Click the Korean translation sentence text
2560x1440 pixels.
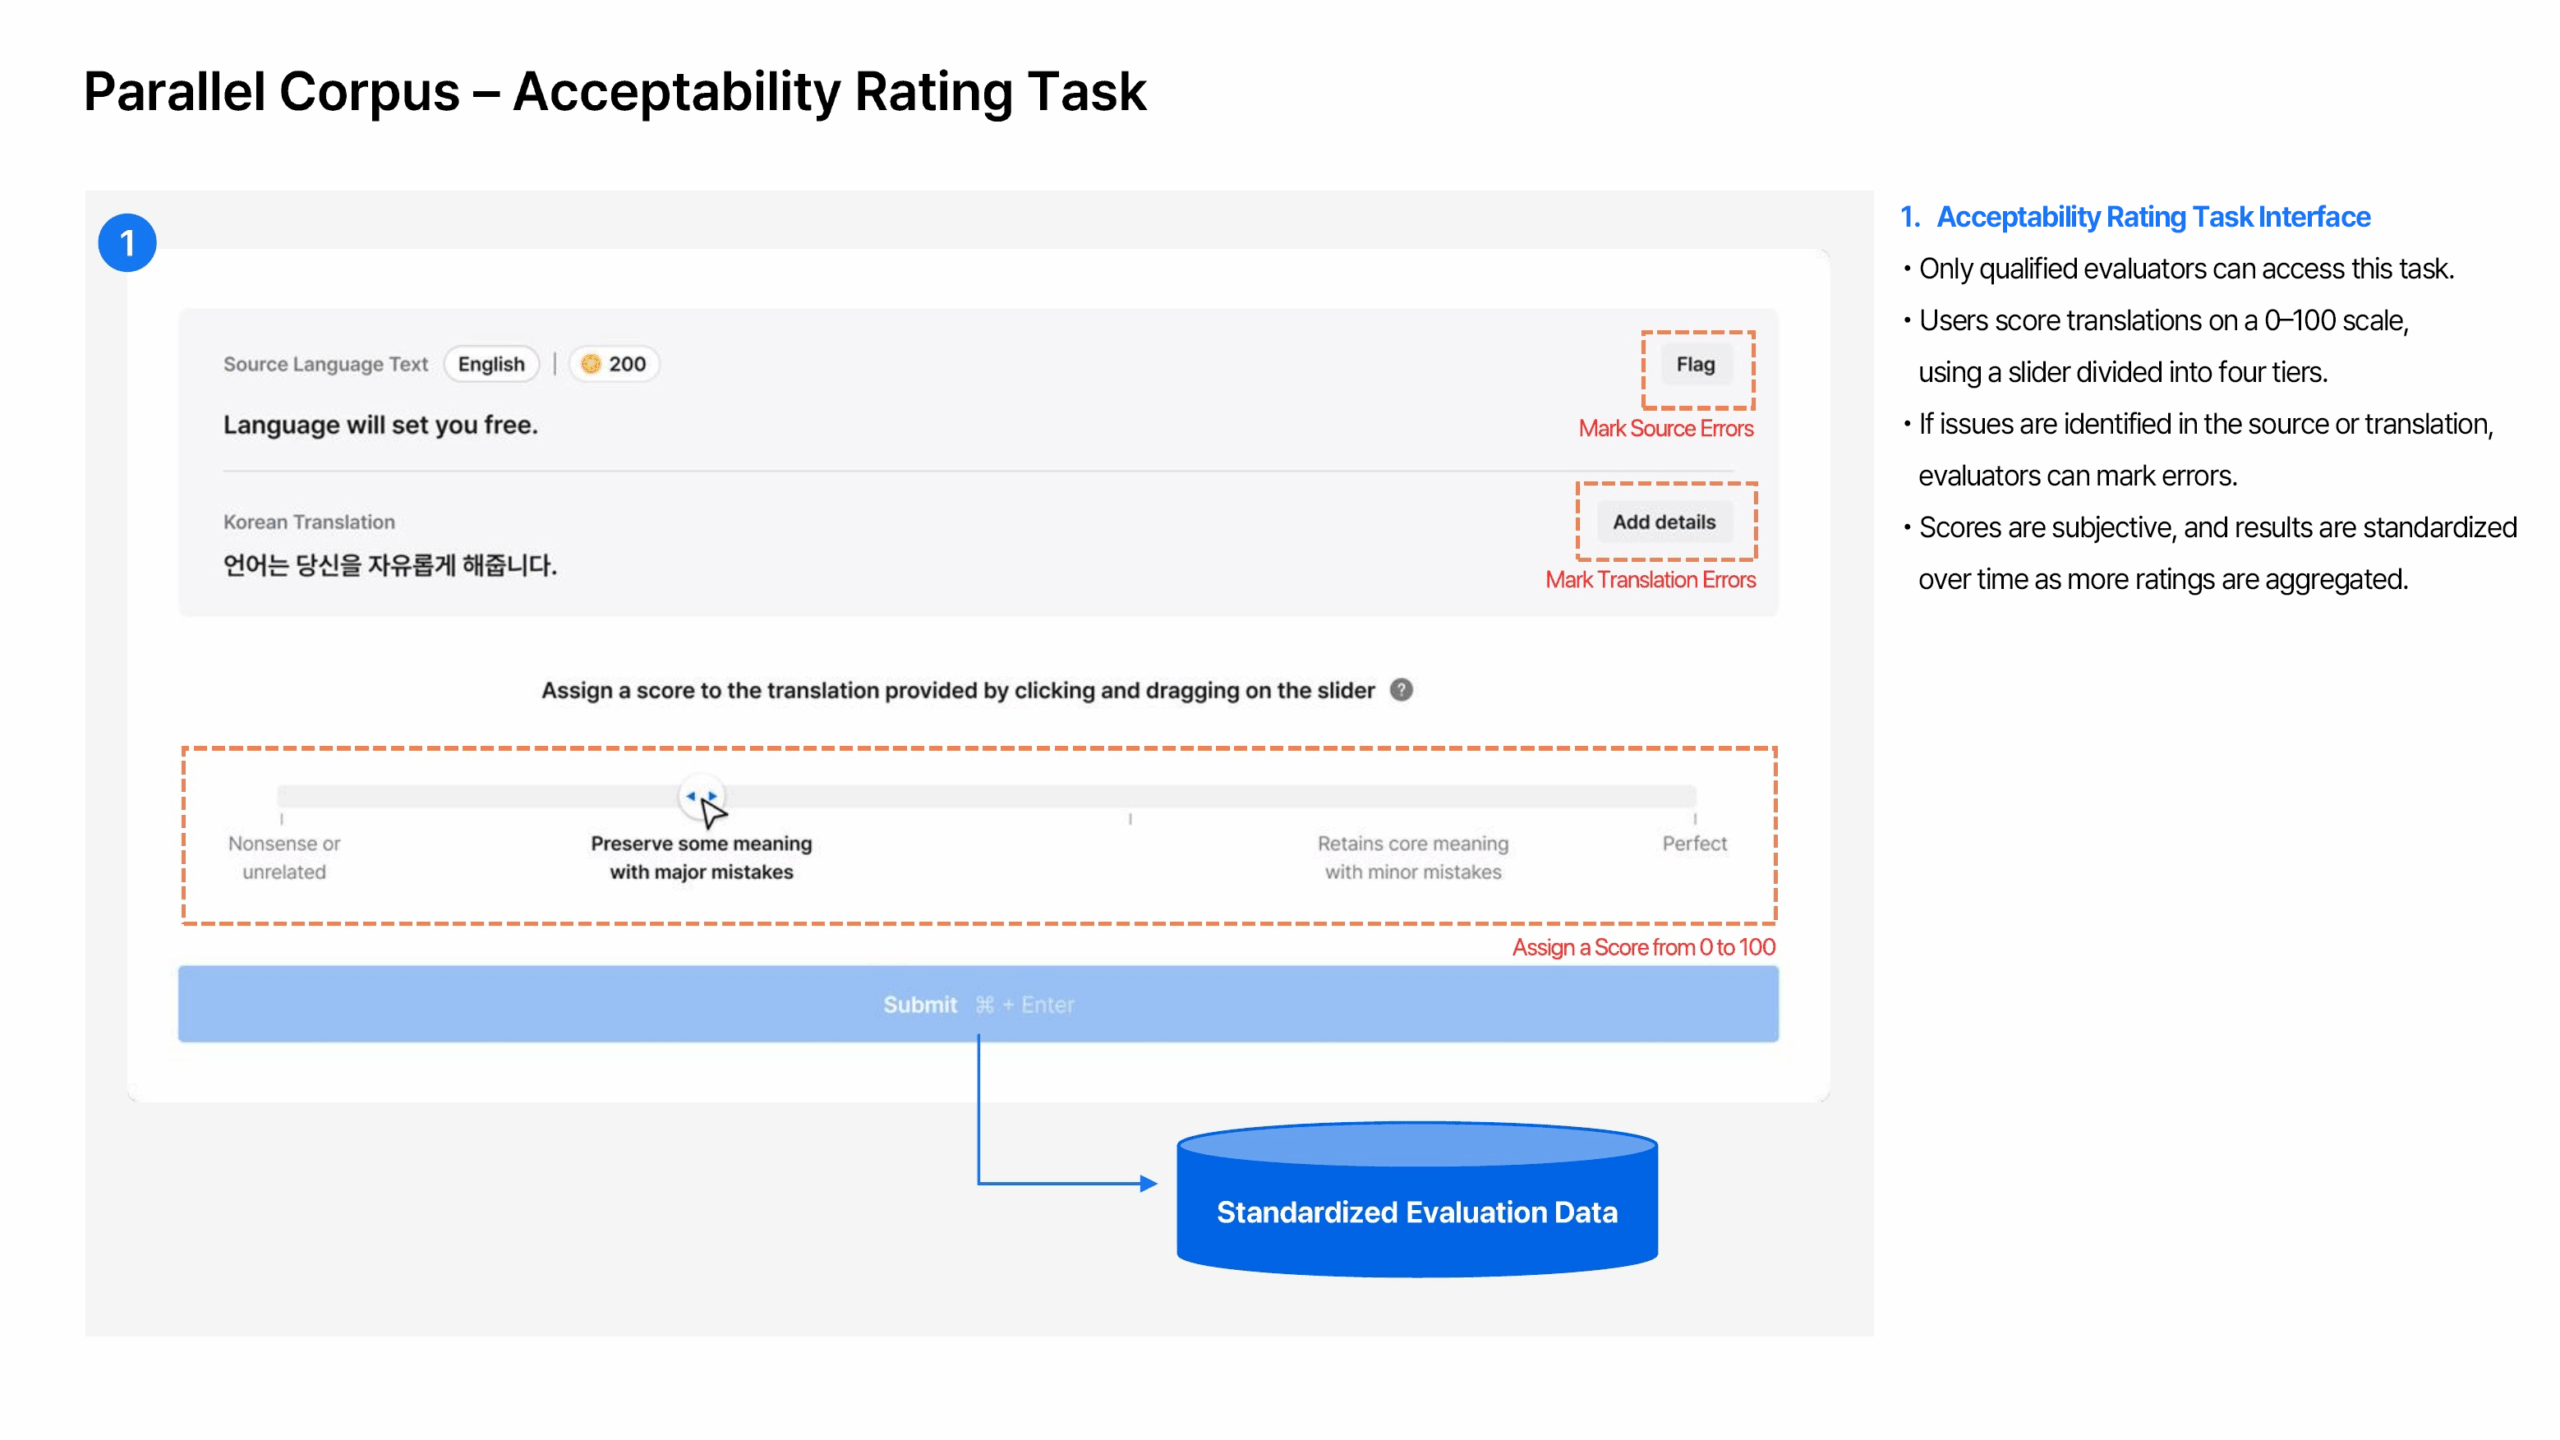pos(390,566)
